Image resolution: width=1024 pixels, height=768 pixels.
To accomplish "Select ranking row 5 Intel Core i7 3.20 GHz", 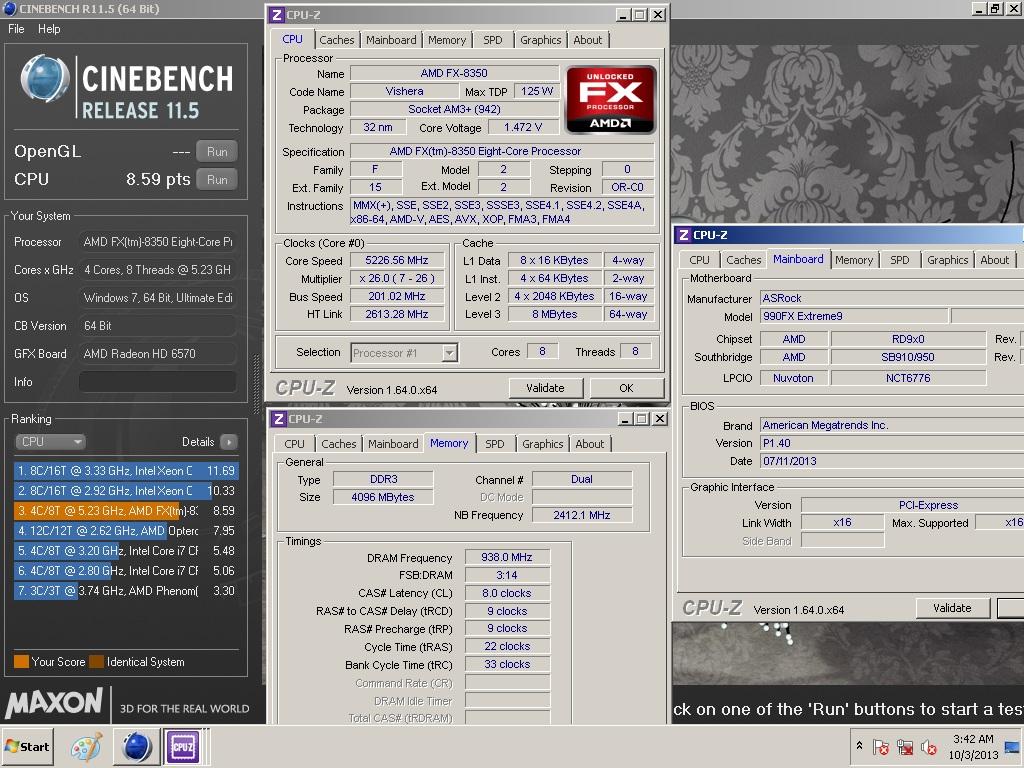I will pyautogui.click(x=126, y=551).
